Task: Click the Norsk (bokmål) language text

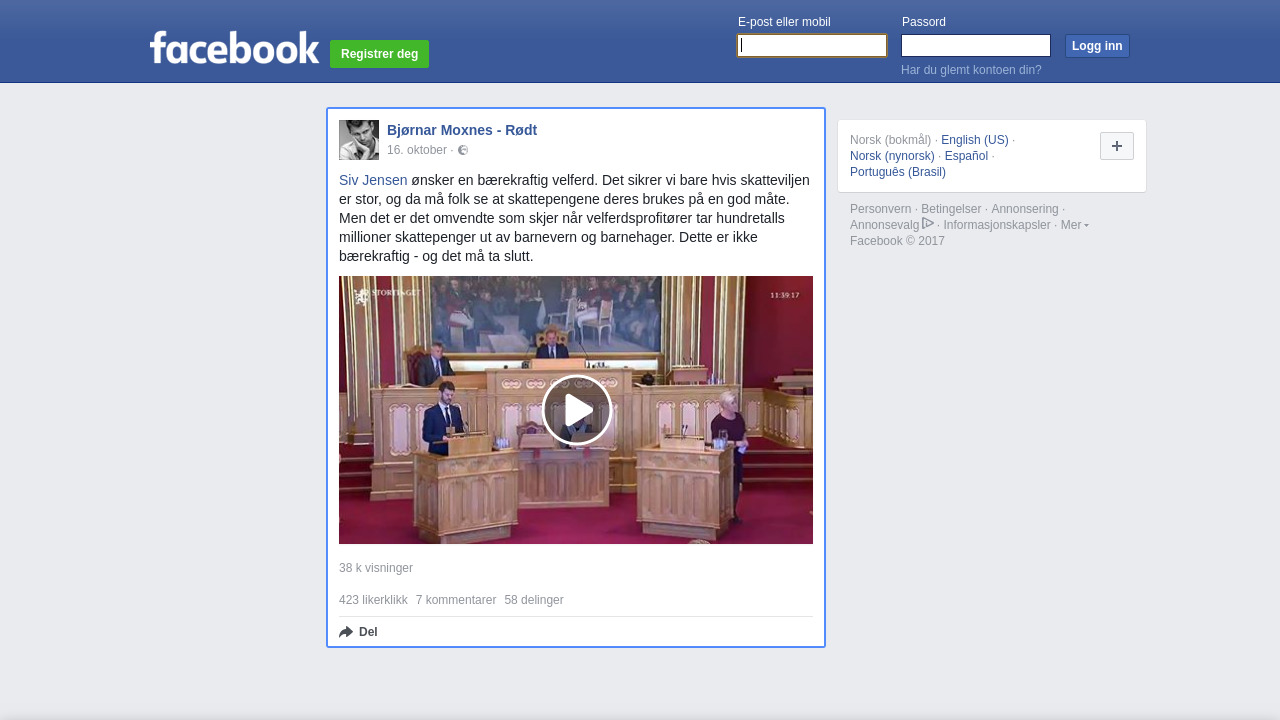Action: click(x=890, y=140)
